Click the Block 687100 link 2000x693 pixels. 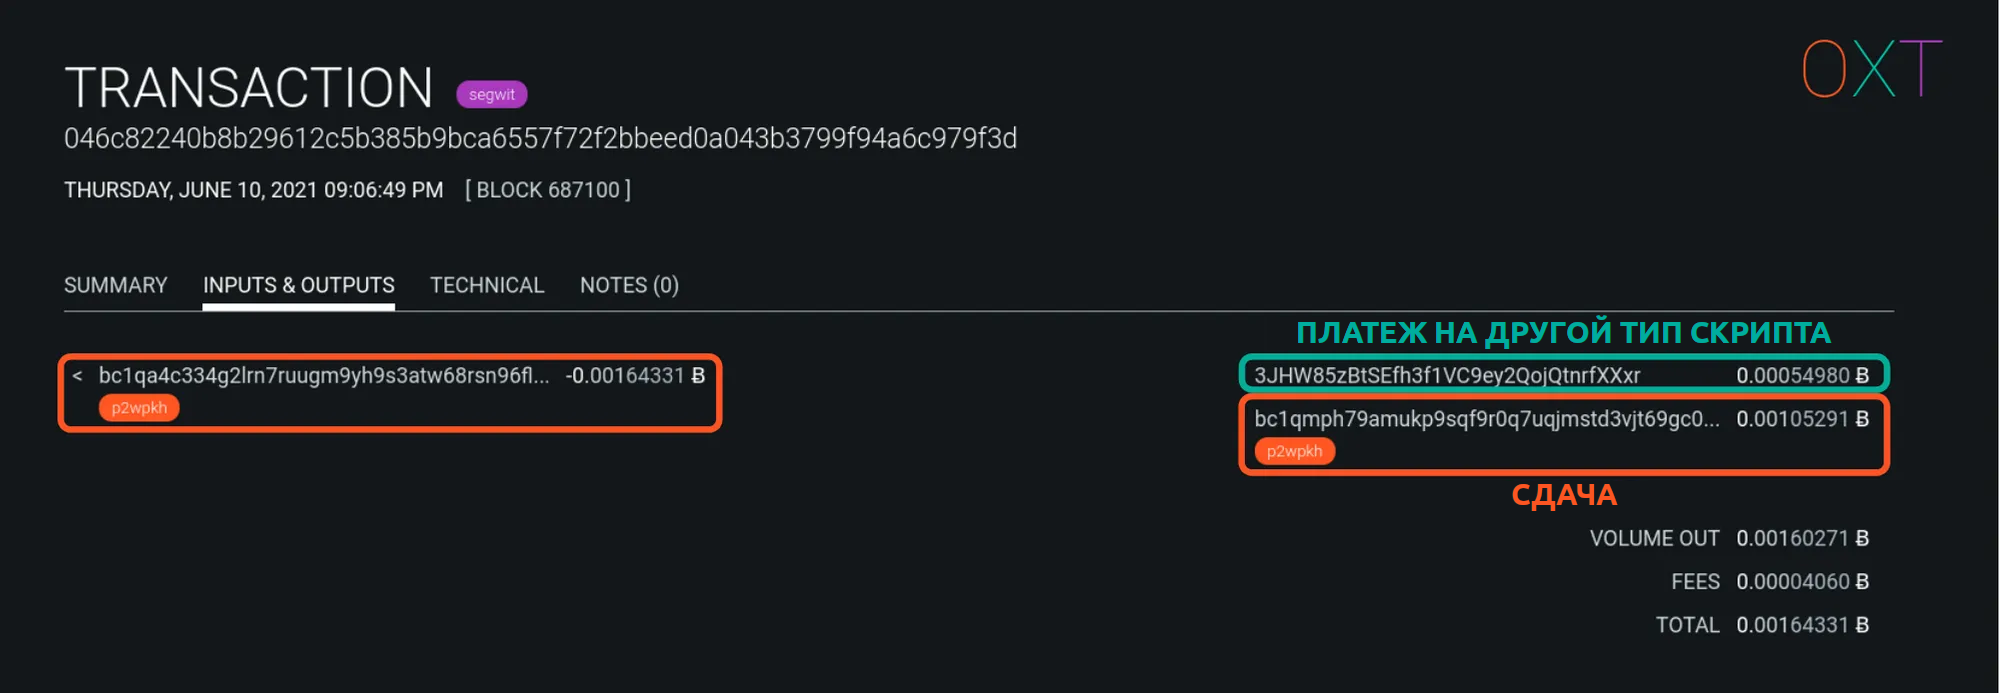(548, 190)
